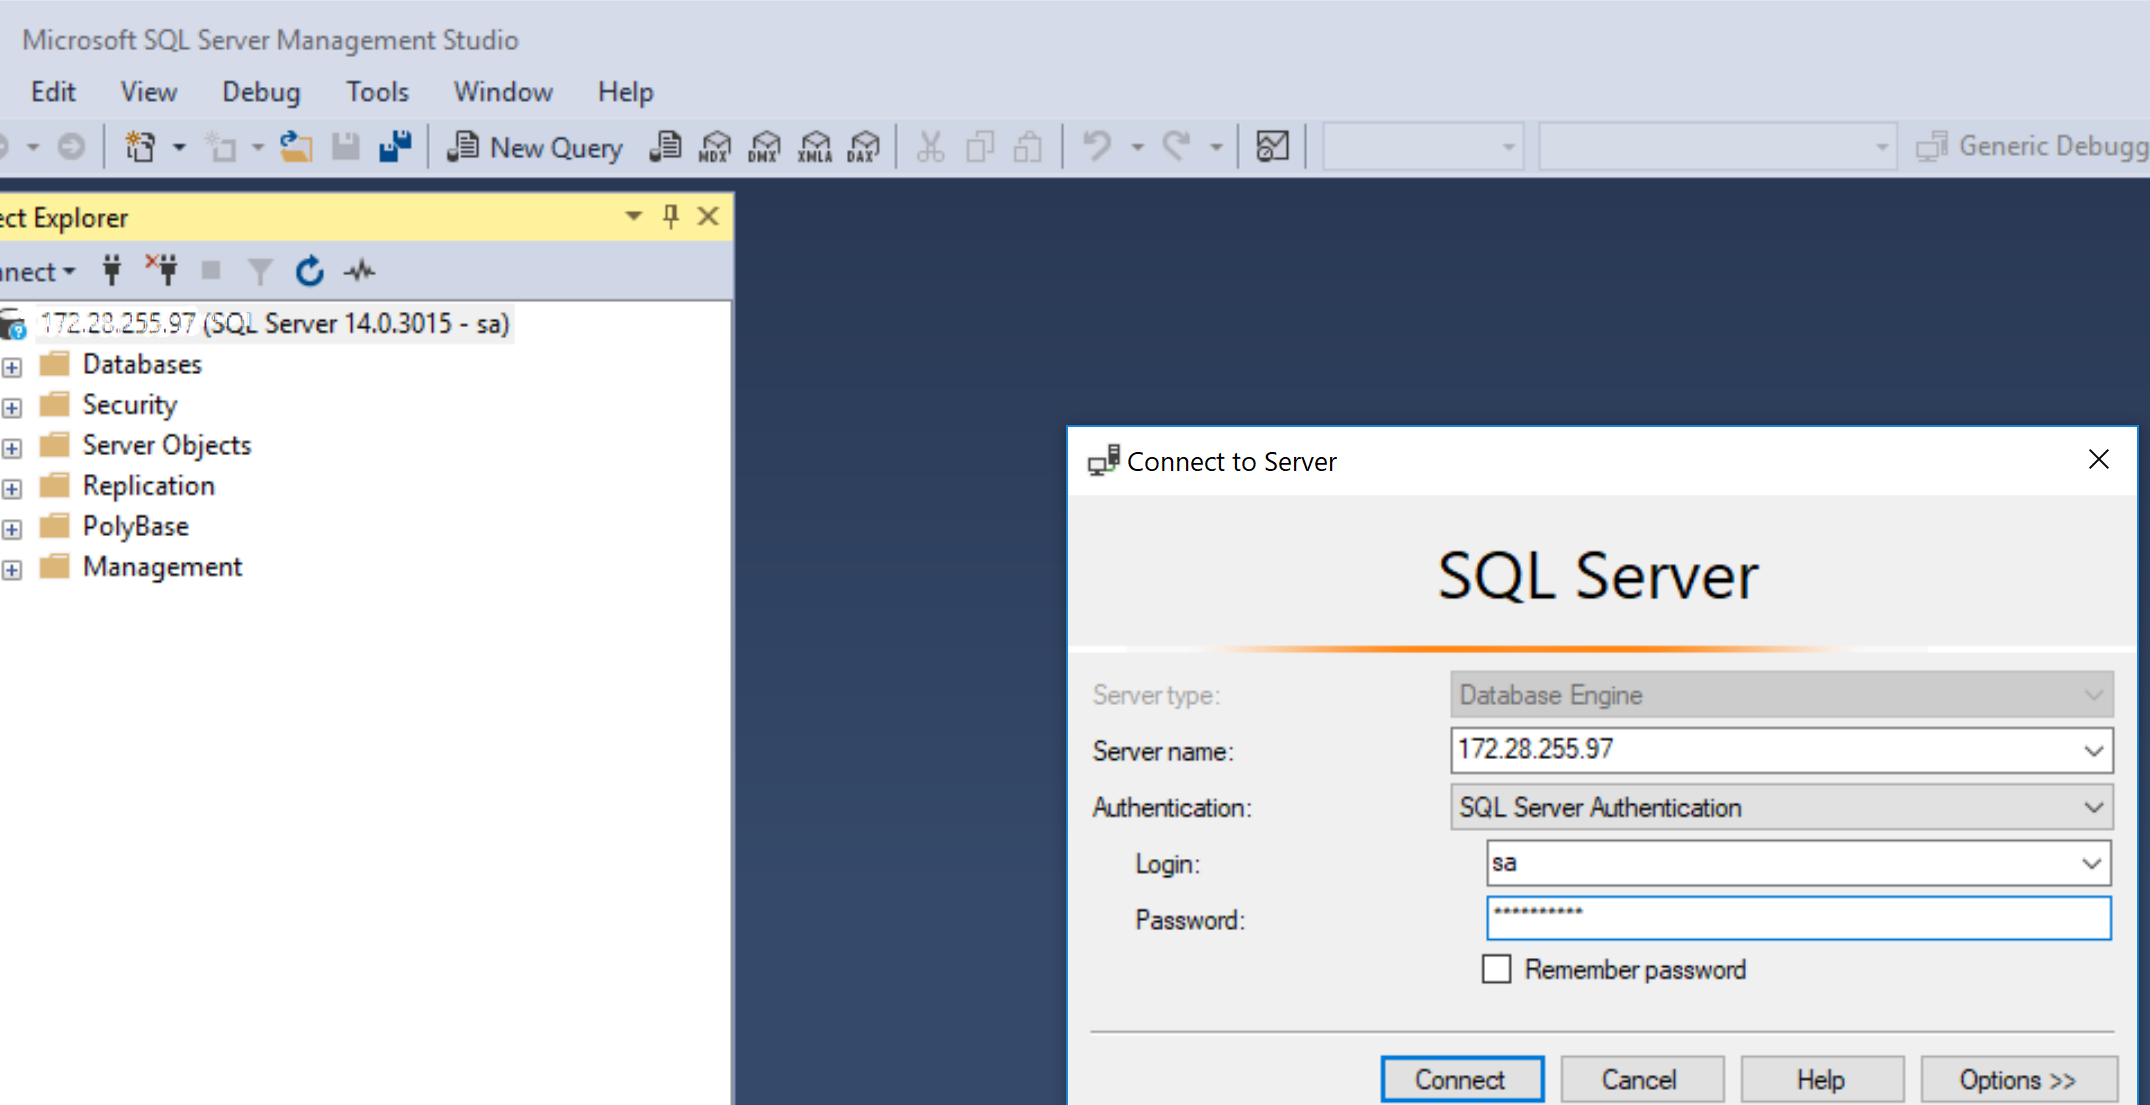This screenshot has height=1105, width=2150.
Task: Click the Analysis Services MDX Query icon
Action: pyautogui.click(x=714, y=147)
